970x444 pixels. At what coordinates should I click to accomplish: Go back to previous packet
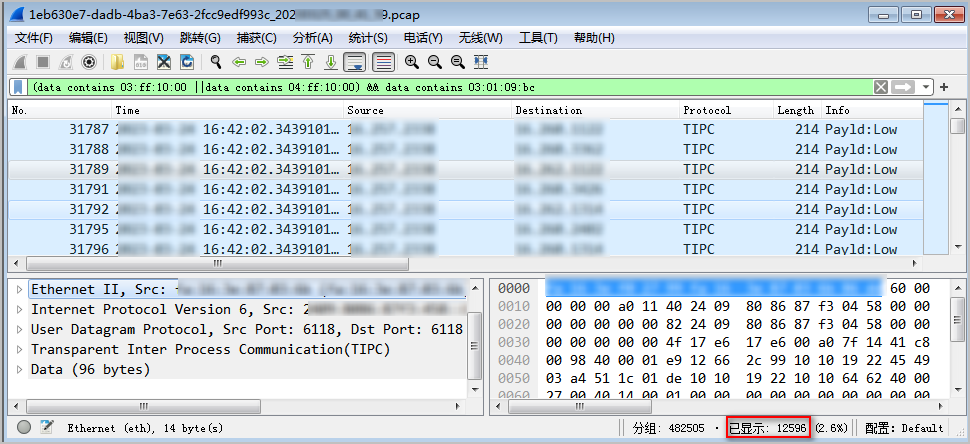[239, 62]
